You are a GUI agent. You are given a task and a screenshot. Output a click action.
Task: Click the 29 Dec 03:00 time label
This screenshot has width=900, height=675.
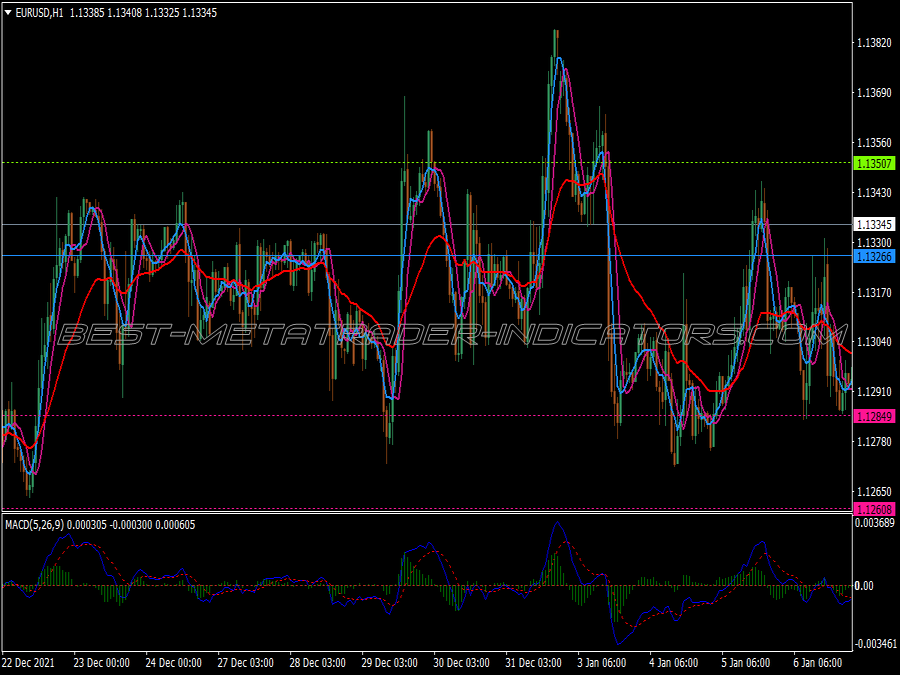[389, 662]
